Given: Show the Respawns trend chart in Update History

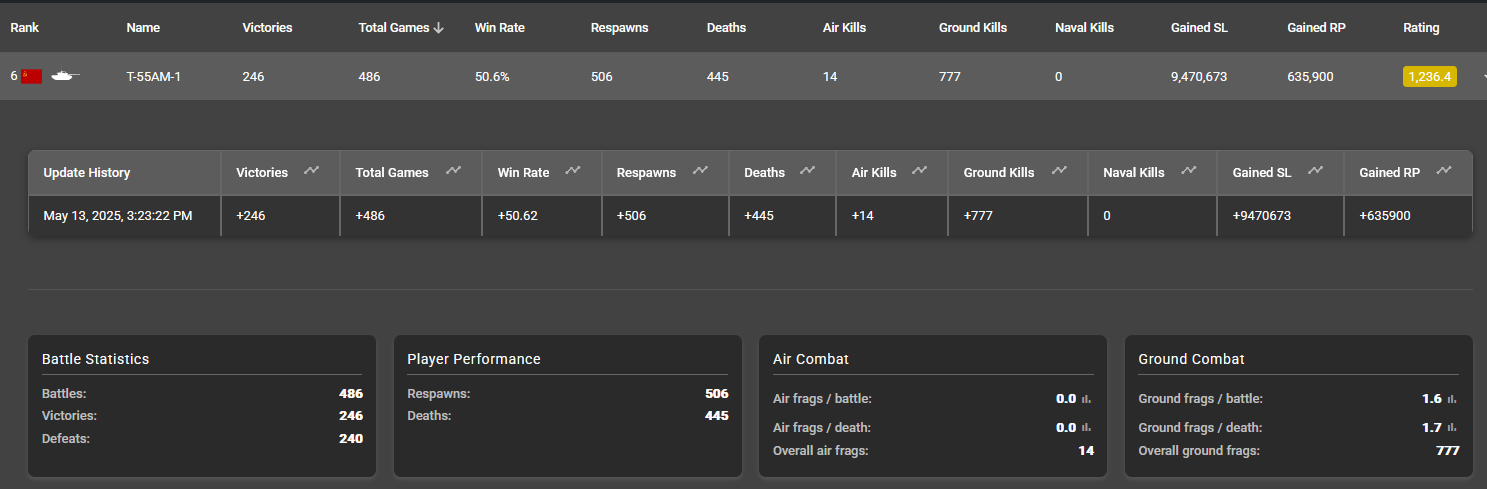Looking at the screenshot, I should click(700, 171).
